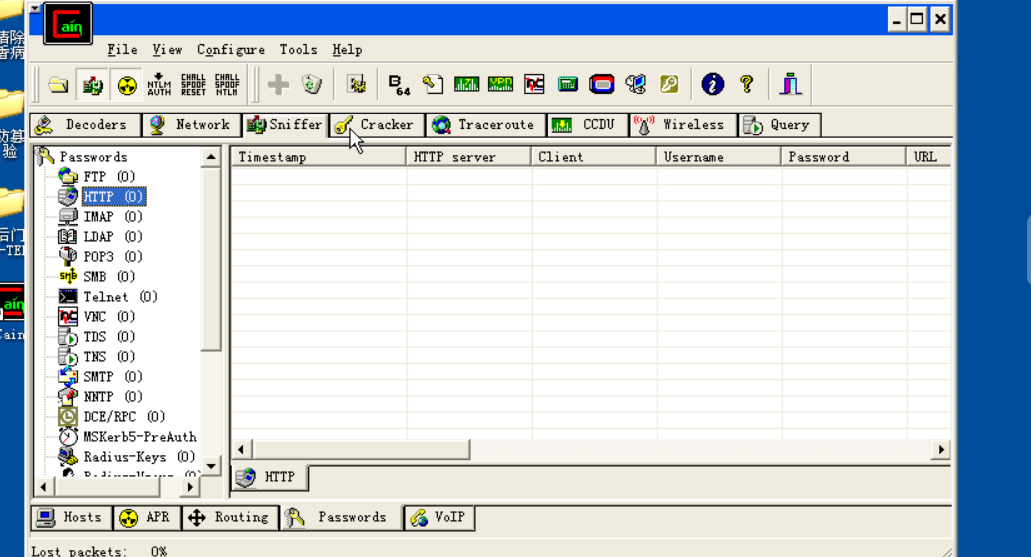Select DCE/RPC (0) in the tree

point(124,417)
